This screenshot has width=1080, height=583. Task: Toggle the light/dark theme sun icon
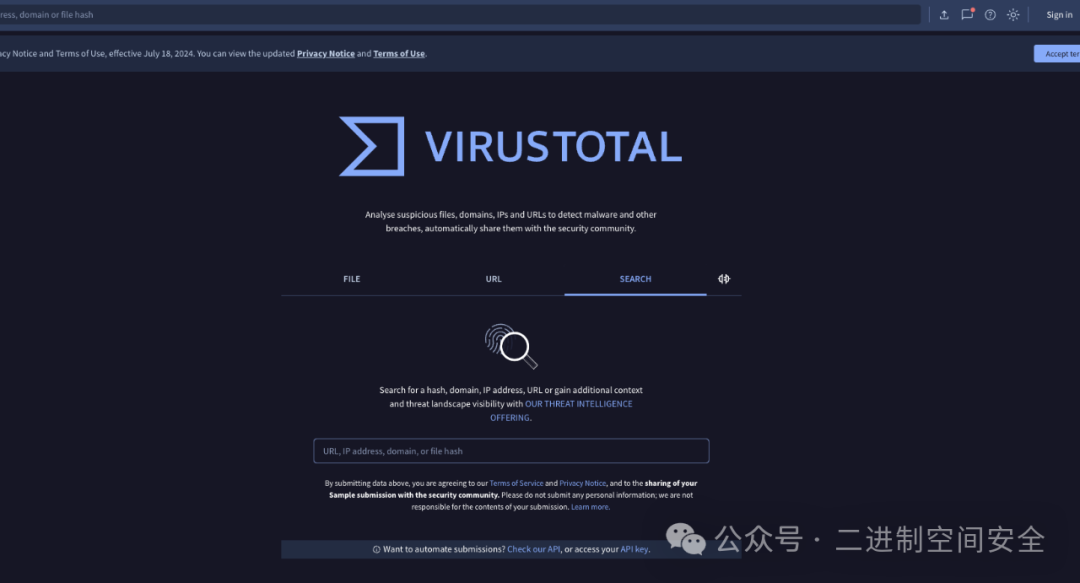pyautogui.click(x=1013, y=14)
